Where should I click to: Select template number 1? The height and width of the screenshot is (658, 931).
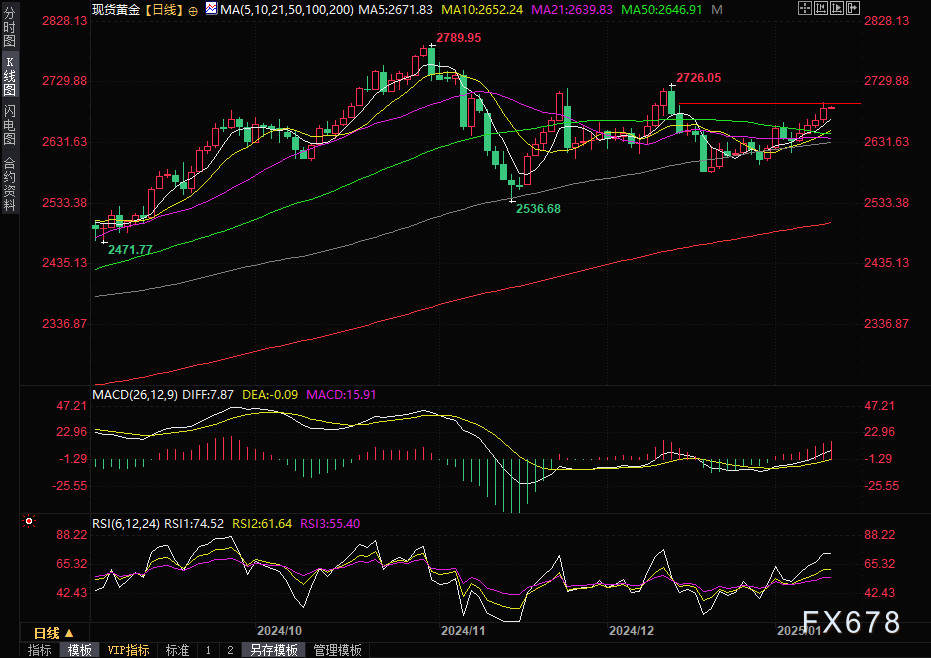(x=208, y=650)
